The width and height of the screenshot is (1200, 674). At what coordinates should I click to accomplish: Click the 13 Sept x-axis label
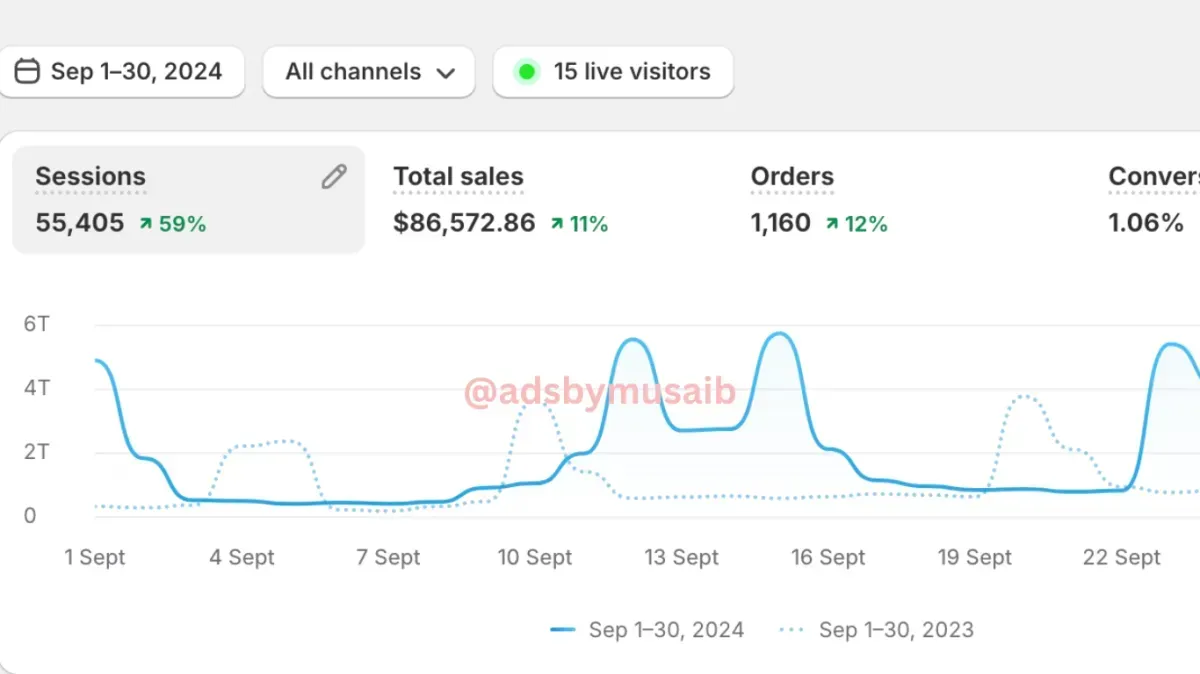[681, 558]
